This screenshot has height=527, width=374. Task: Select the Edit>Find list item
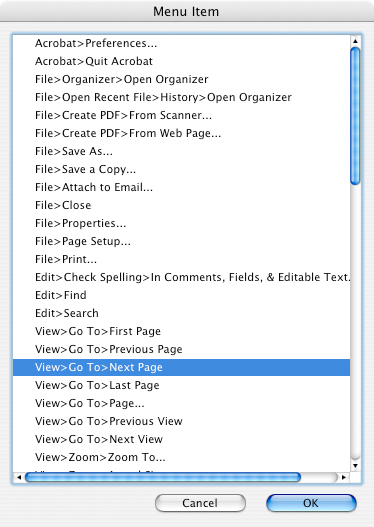[181, 295]
